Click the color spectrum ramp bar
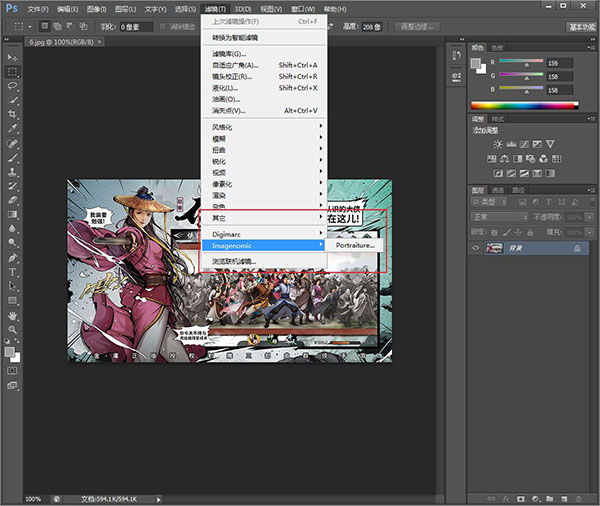The width and height of the screenshot is (600, 506). tap(520, 105)
